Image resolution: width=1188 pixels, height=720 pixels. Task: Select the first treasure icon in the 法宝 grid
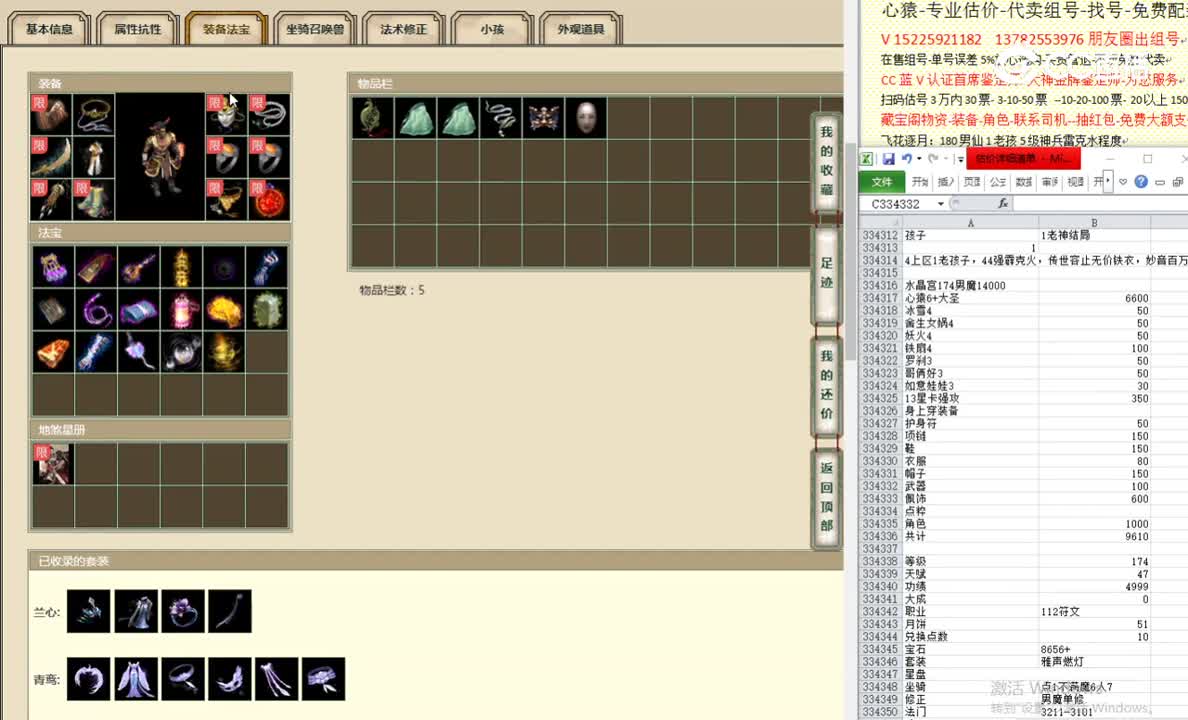click(52, 266)
